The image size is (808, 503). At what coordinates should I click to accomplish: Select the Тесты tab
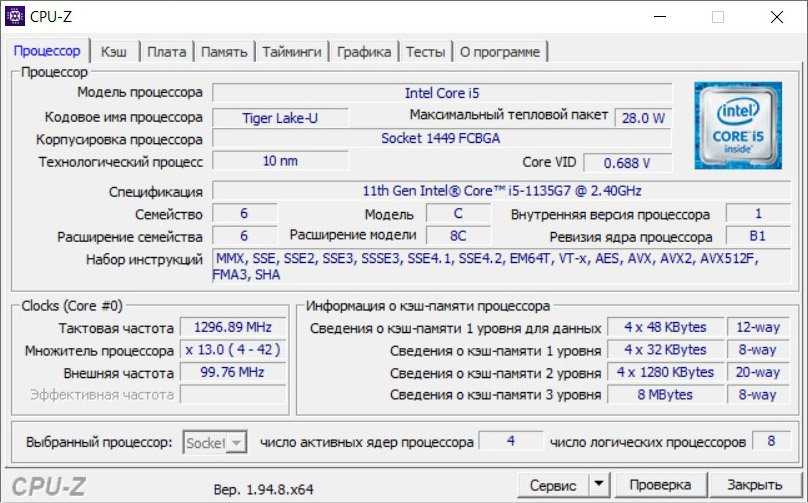425,52
